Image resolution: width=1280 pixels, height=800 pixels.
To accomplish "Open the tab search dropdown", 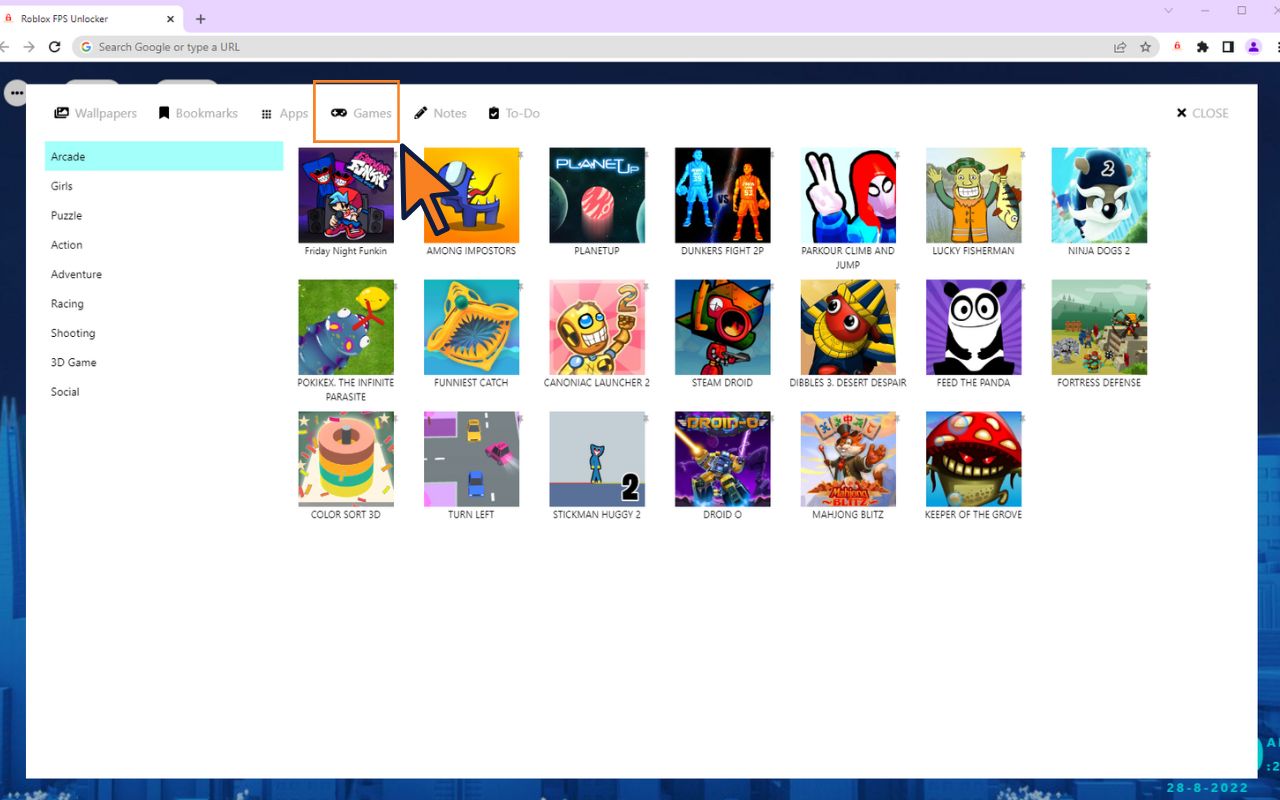I will pos(1169,11).
